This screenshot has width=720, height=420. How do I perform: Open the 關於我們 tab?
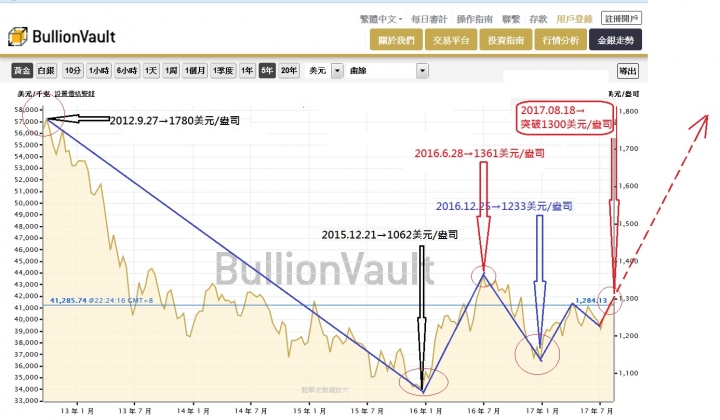point(396,40)
